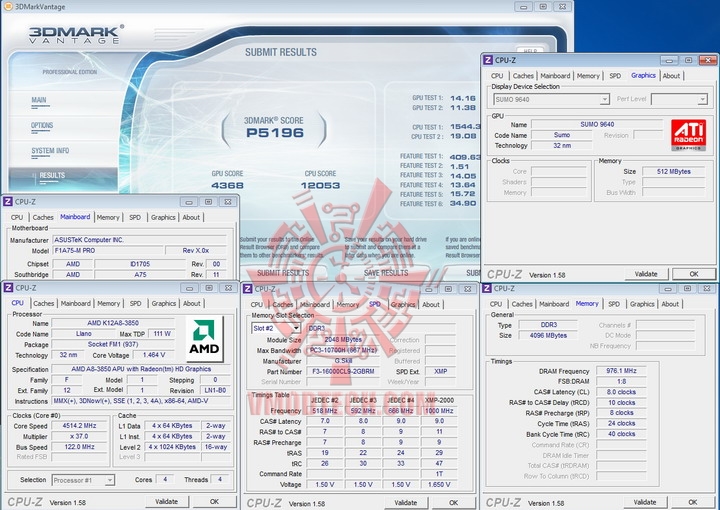Click the Southbridge A75 value

pyautogui.click(x=140, y=275)
